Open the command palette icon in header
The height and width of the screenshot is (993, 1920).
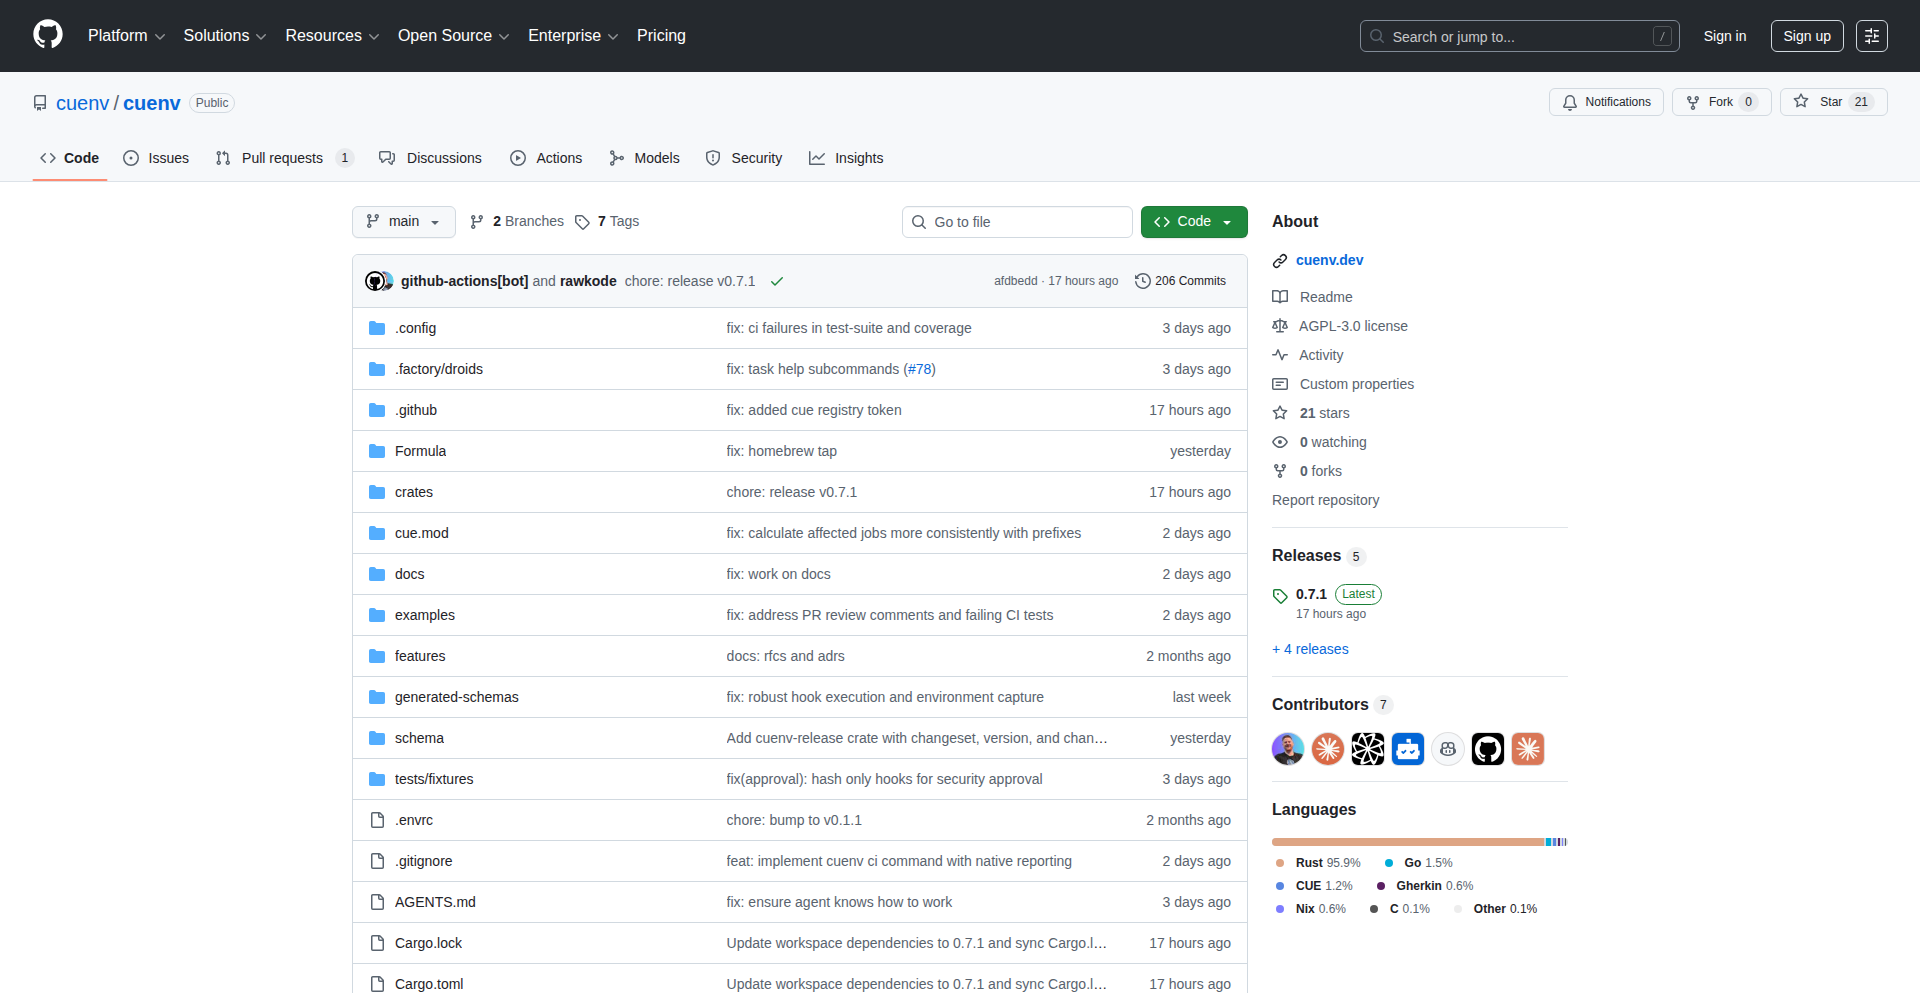tap(1872, 36)
